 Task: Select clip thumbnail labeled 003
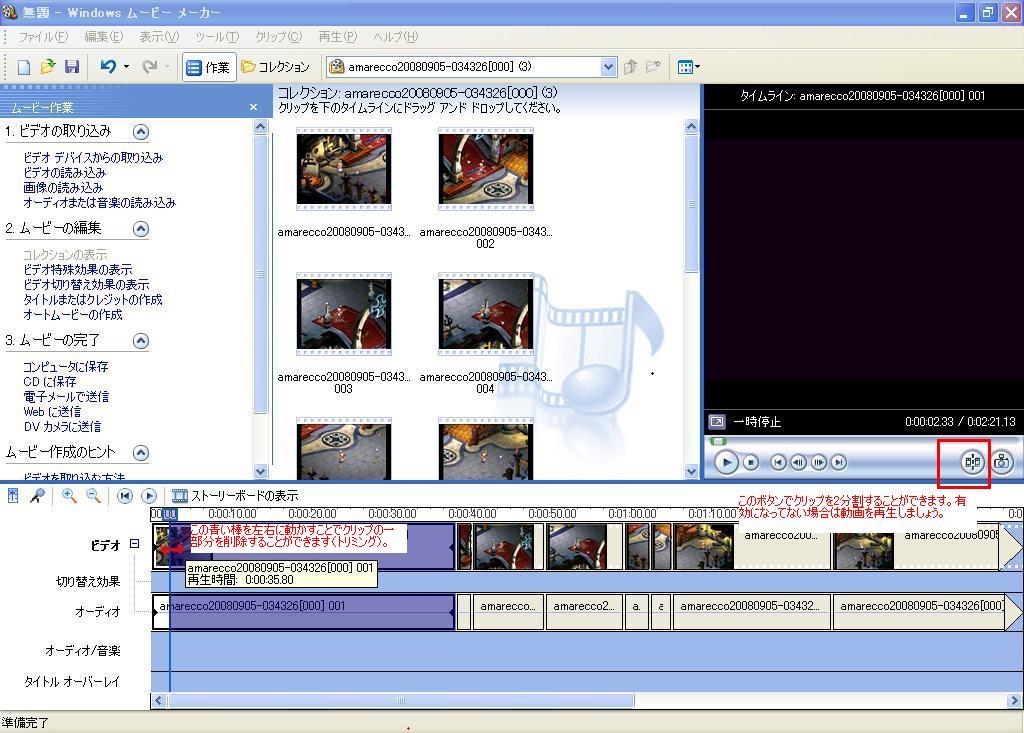click(344, 314)
